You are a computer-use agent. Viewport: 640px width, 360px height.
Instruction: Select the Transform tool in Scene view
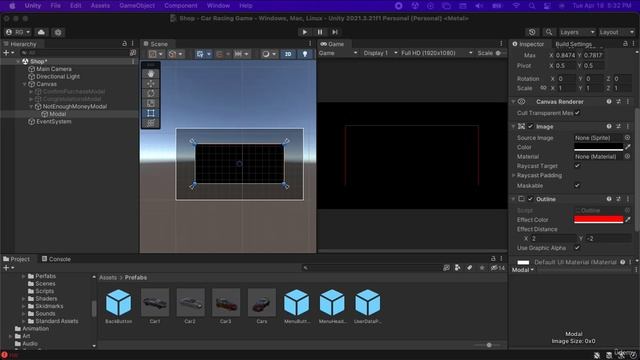coord(151,123)
